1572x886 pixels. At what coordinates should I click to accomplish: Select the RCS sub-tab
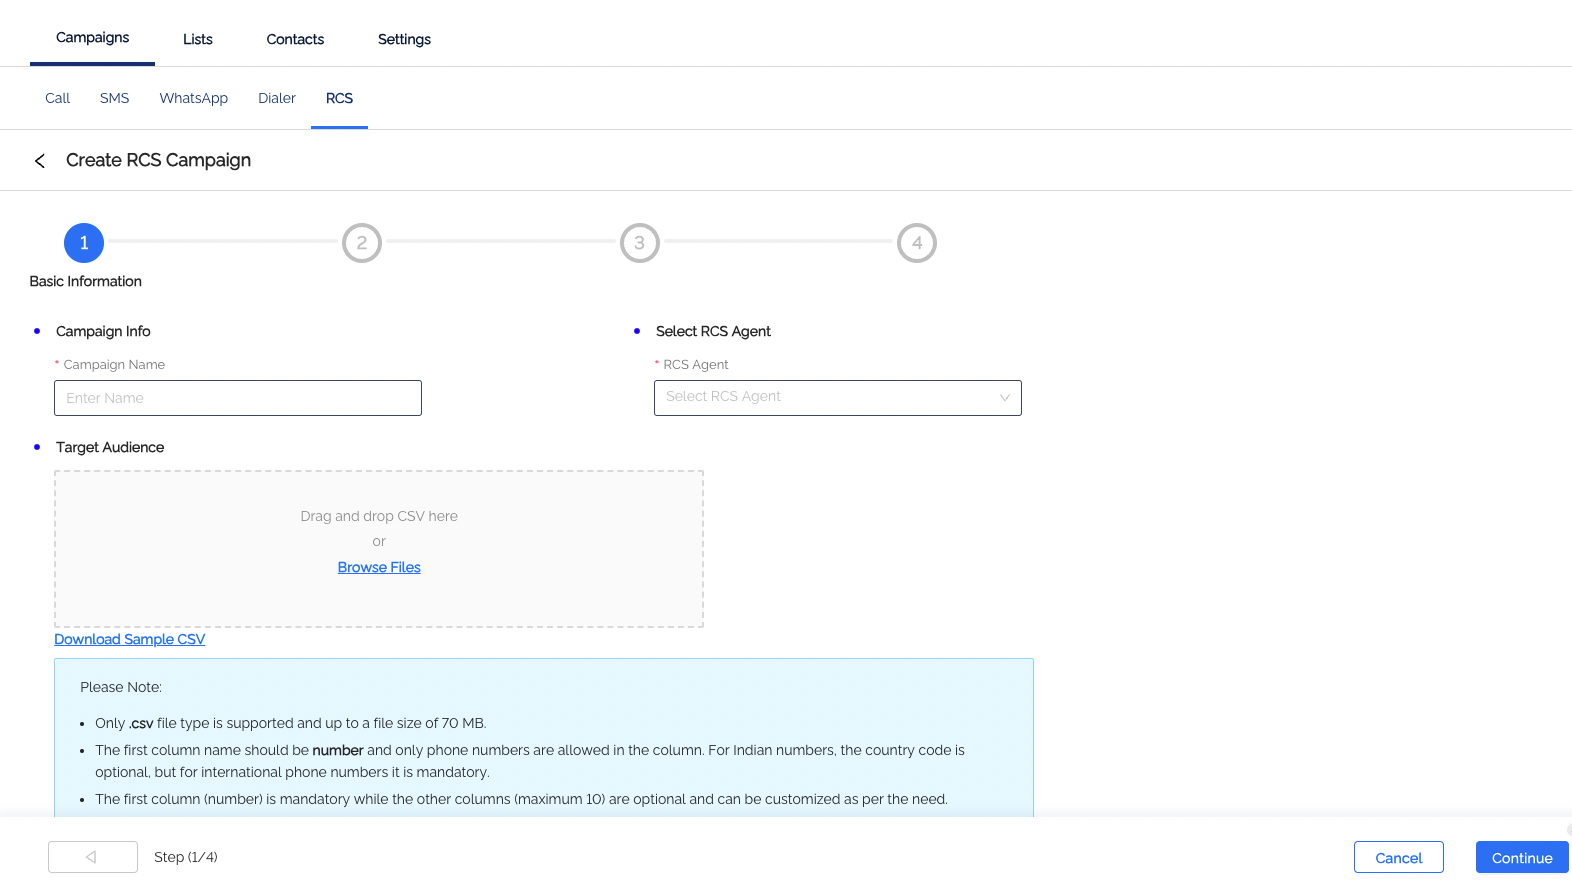(339, 98)
